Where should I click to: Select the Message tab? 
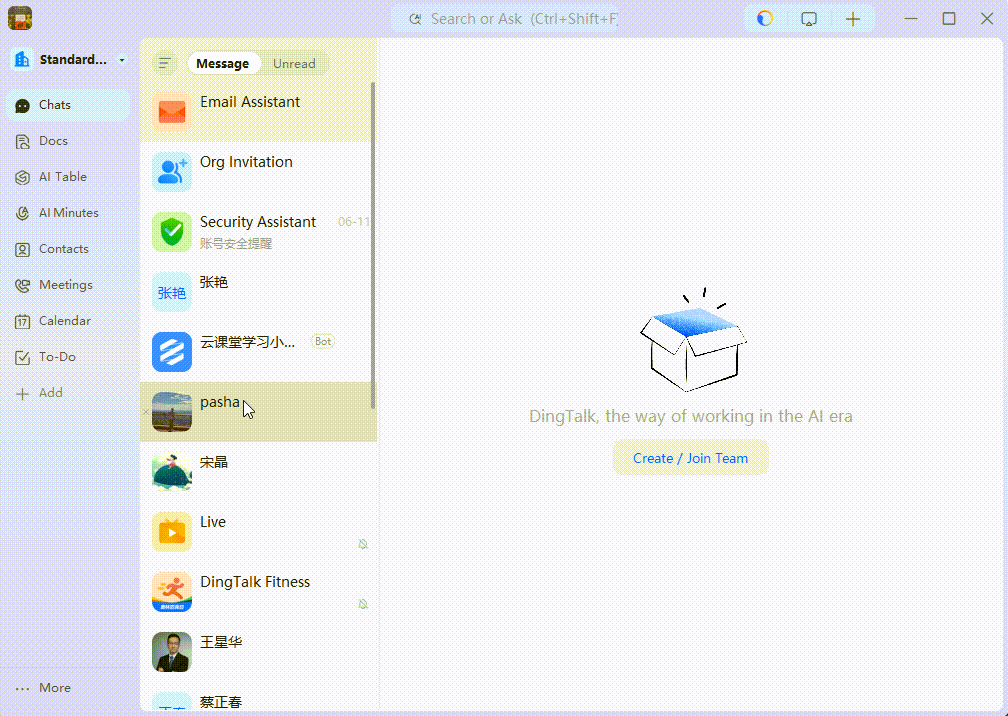222,64
